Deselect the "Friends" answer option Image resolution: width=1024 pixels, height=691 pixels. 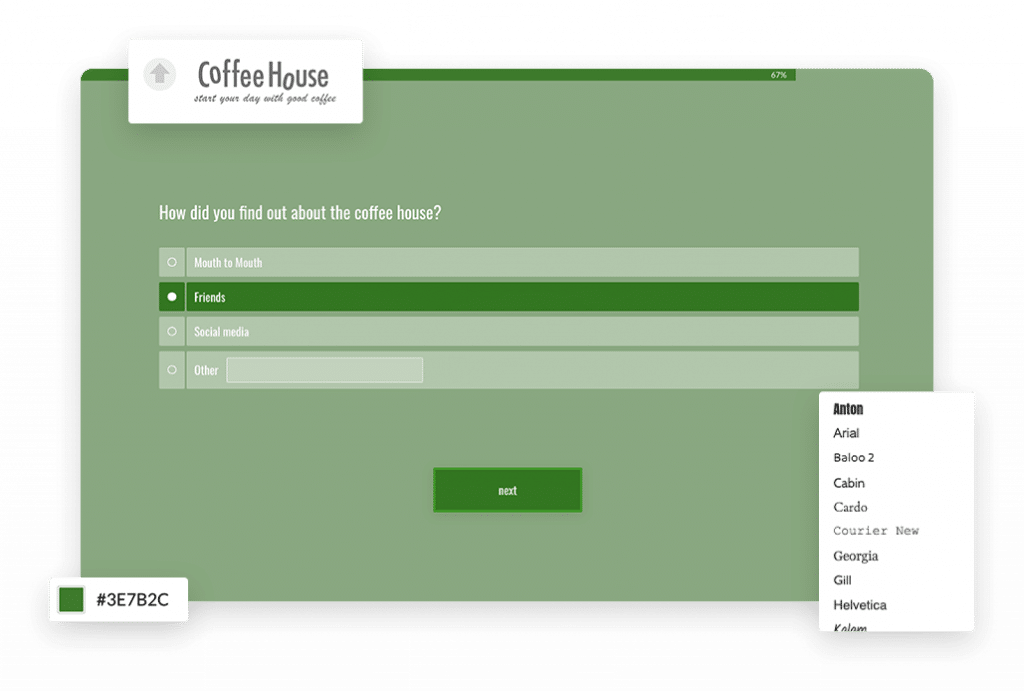(171, 296)
